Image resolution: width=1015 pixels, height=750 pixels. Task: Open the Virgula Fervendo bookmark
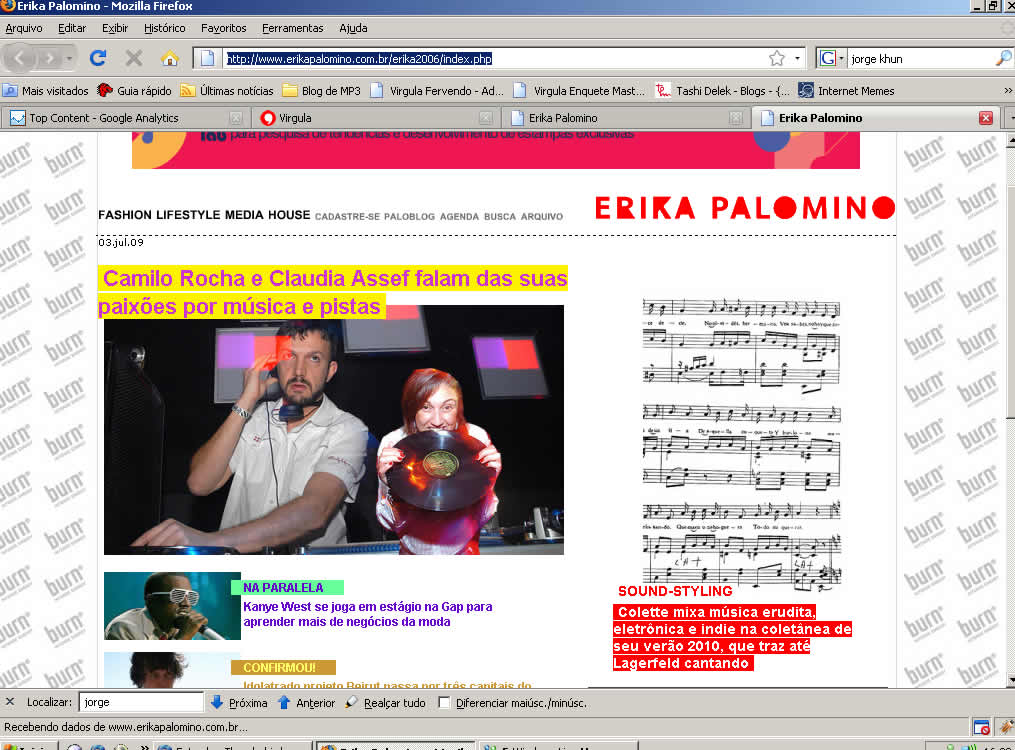point(437,91)
